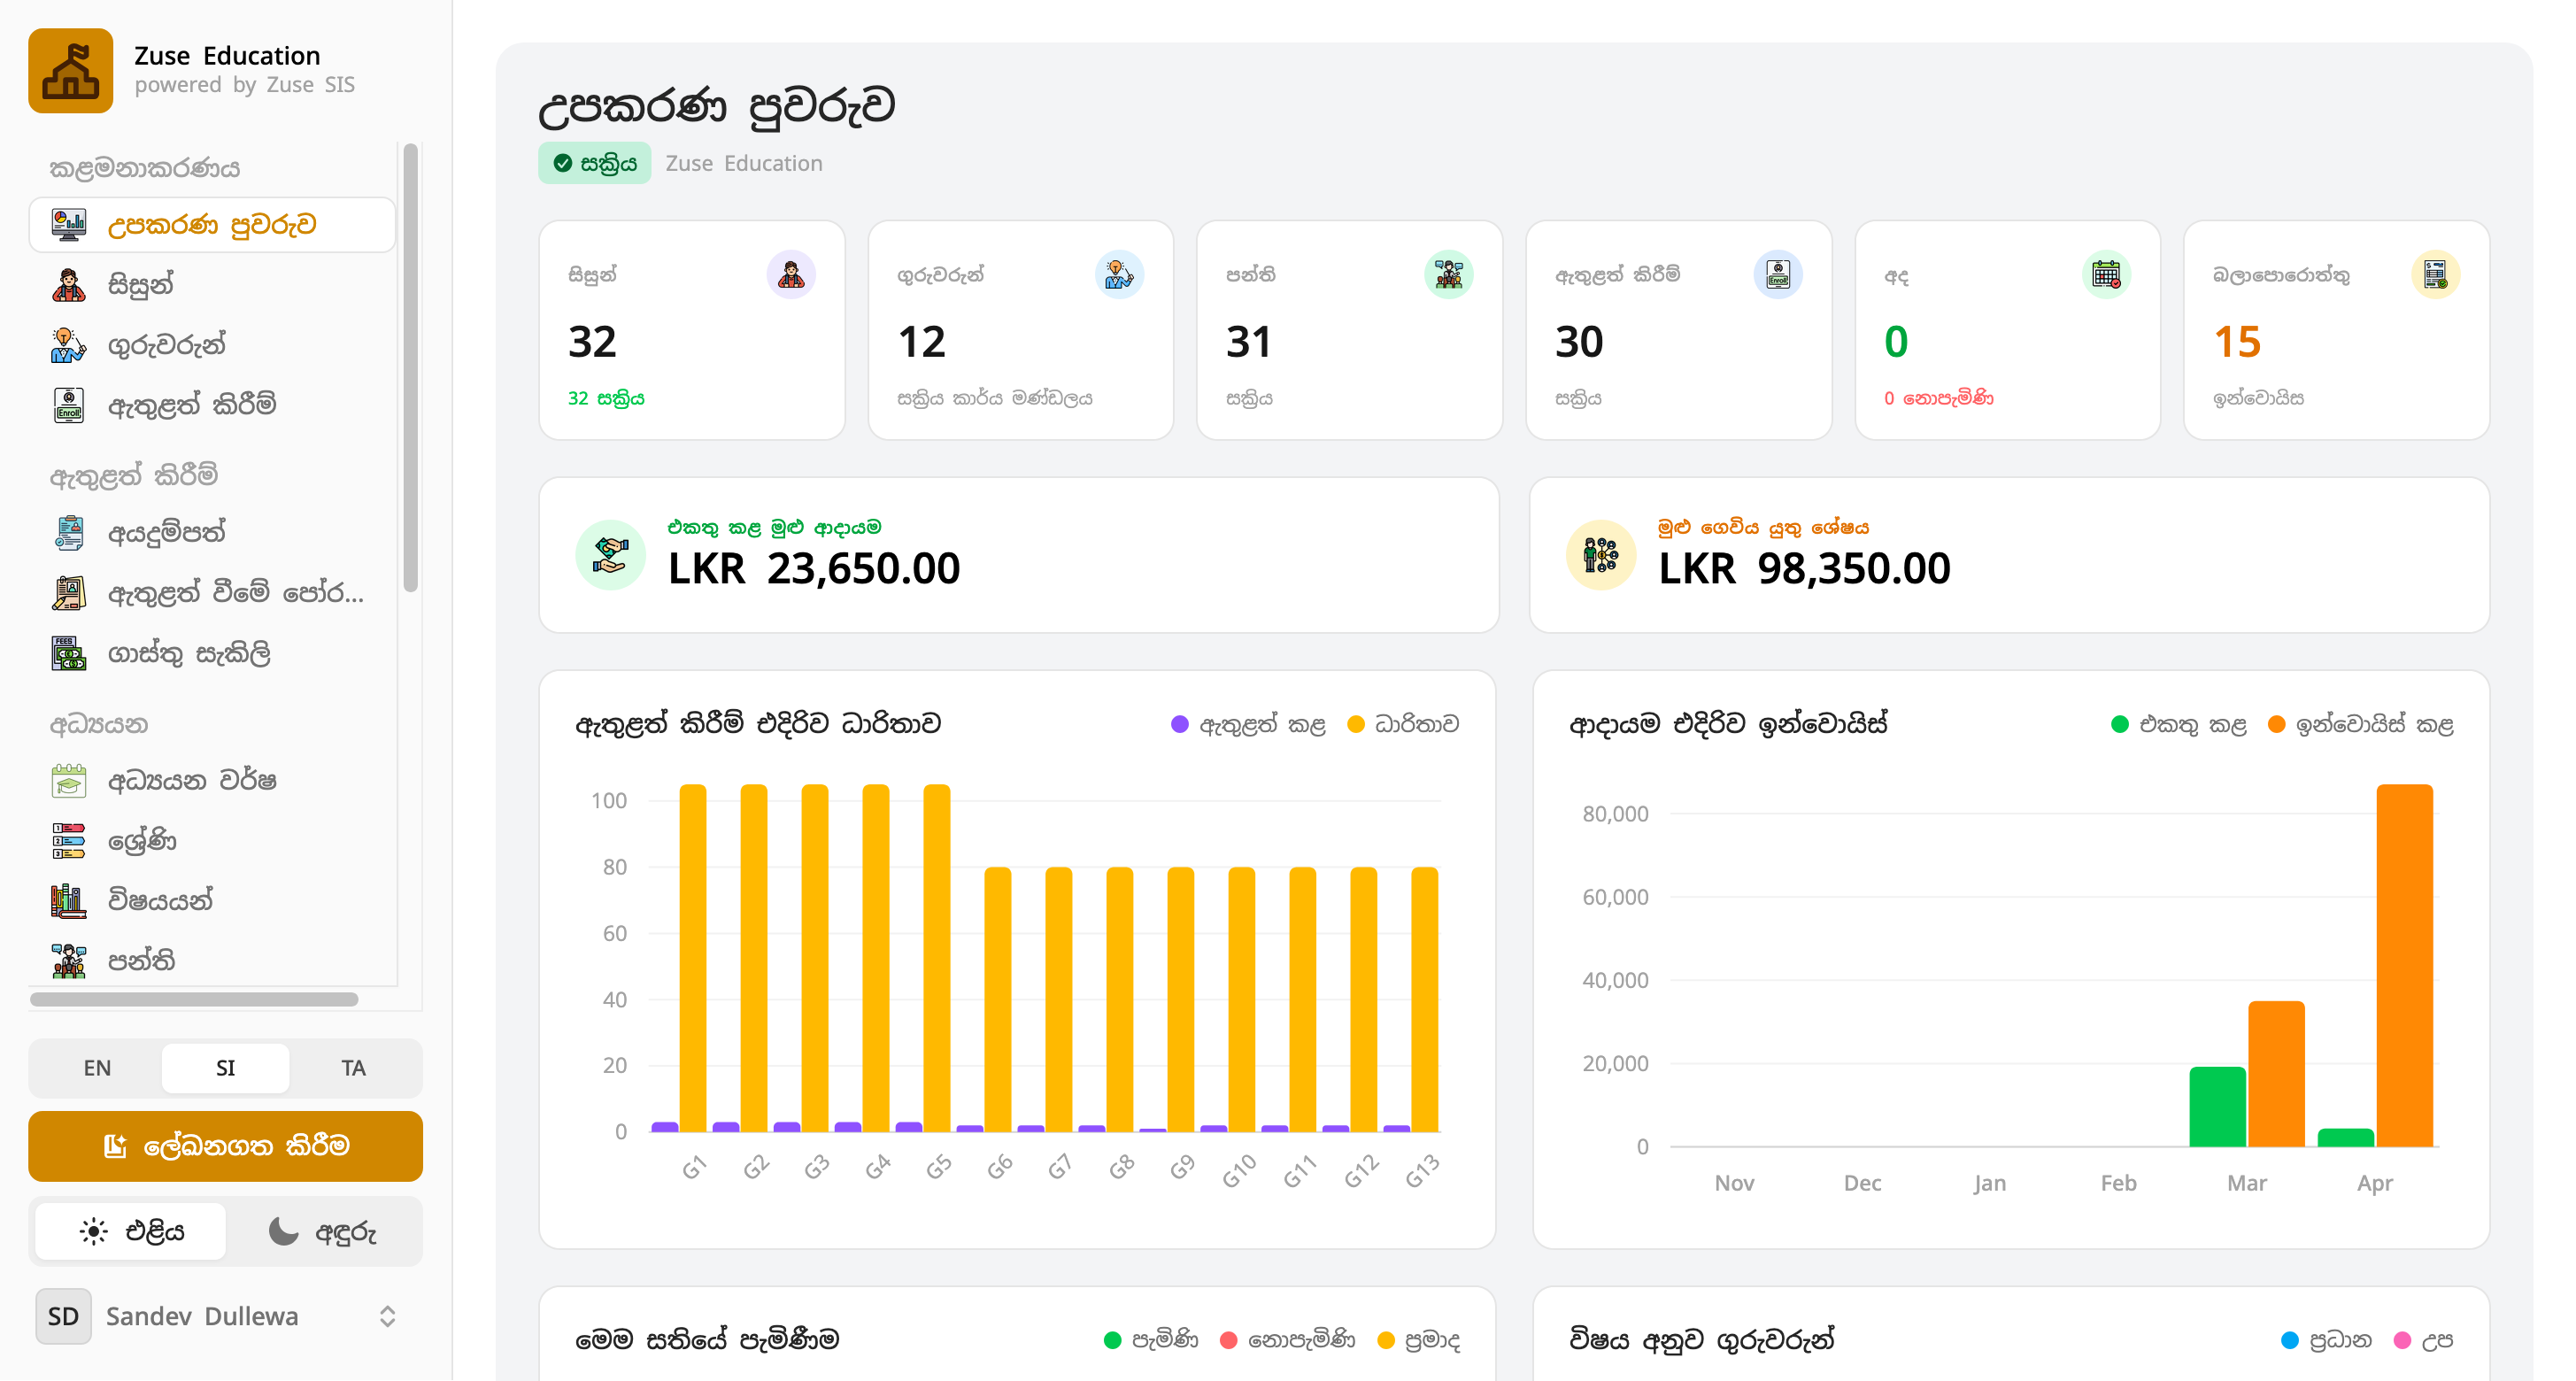Toggle ප්‍රමාද series in attendance legend
The image size is (2576, 1381).
click(1419, 1340)
